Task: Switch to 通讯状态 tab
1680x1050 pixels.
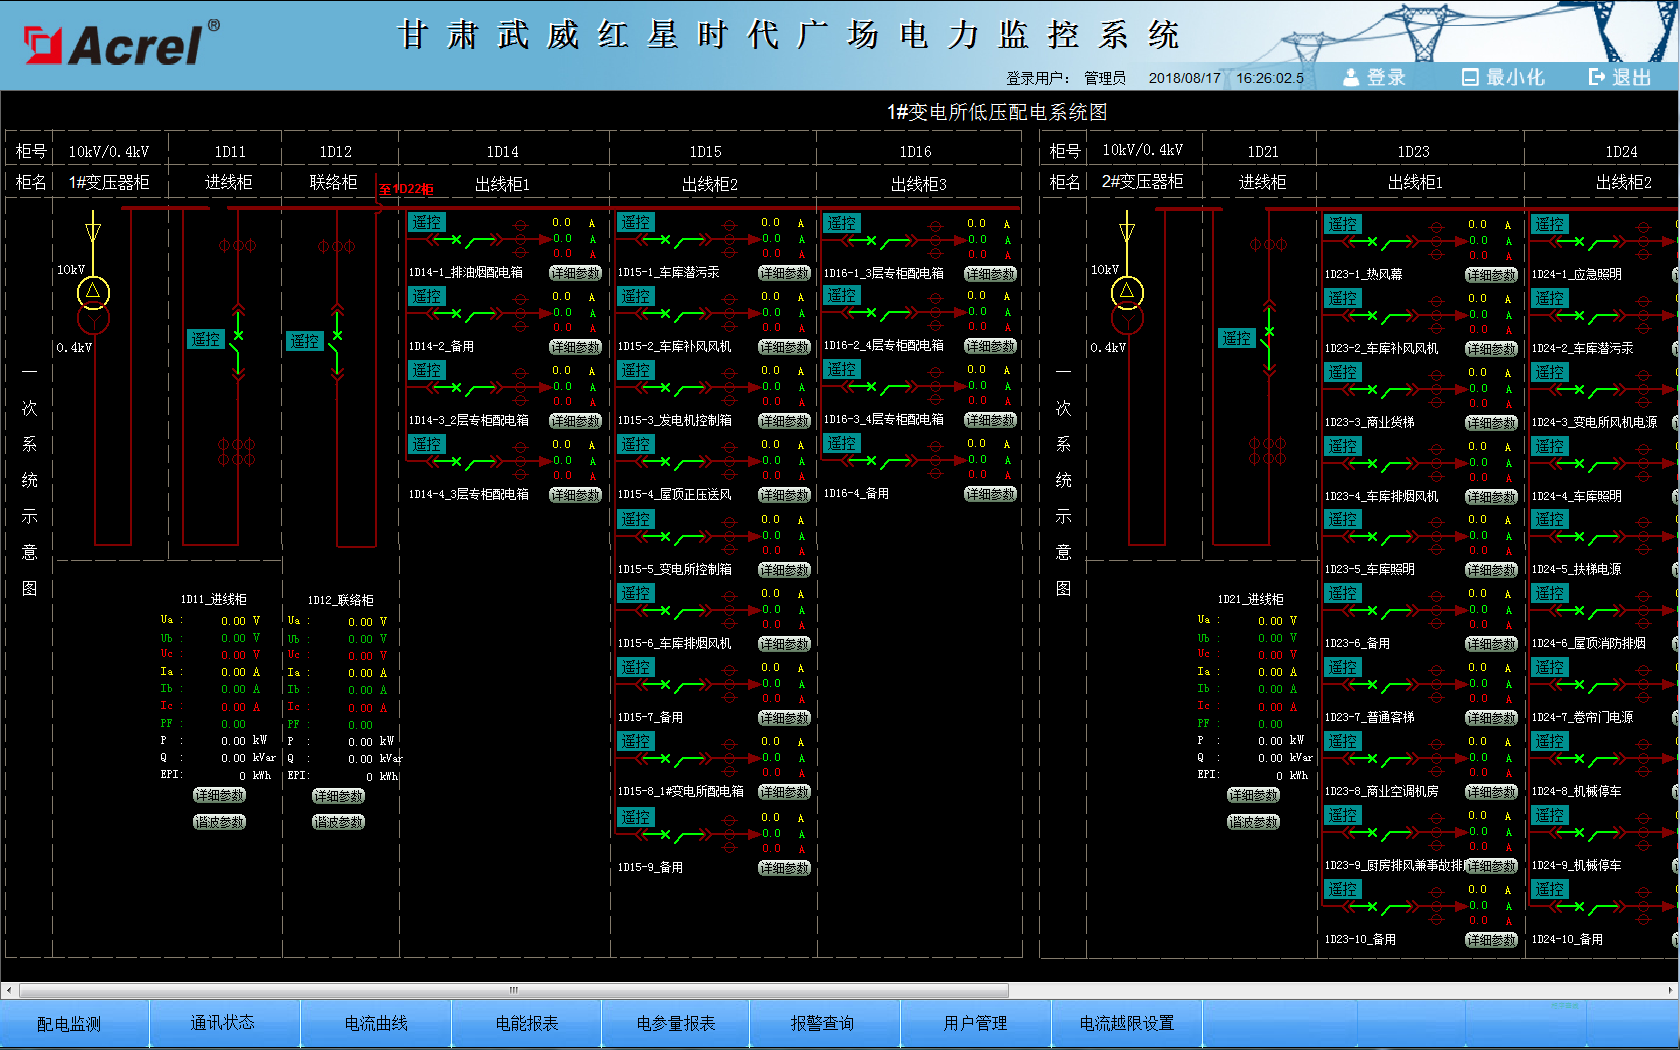Action: pos(223,1023)
